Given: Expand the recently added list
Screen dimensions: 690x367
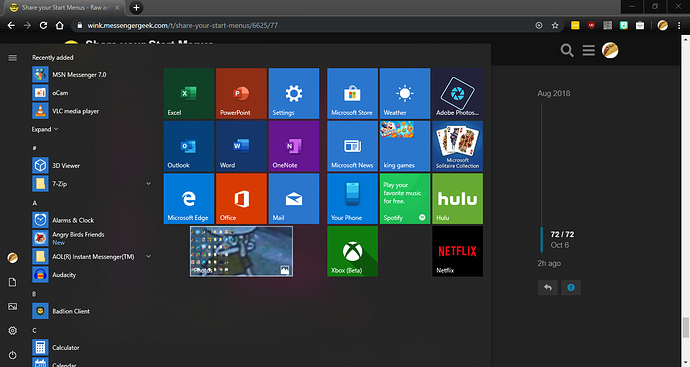Looking at the screenshot, I should tap(45, 129).
